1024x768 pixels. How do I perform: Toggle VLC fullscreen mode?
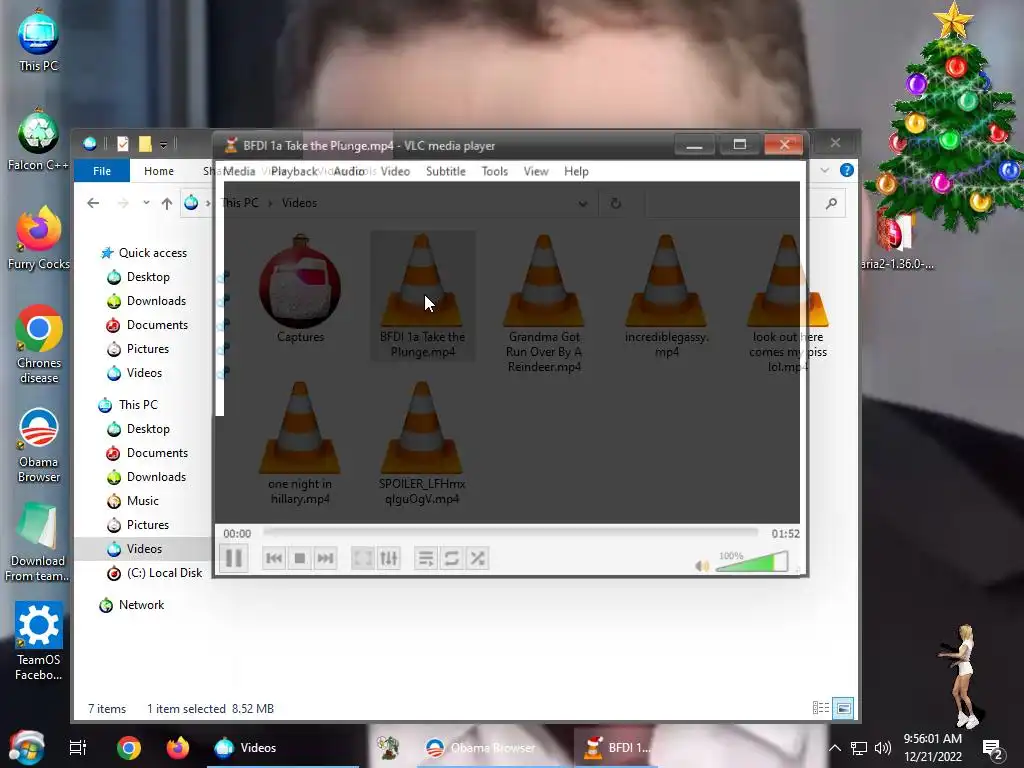362,558
